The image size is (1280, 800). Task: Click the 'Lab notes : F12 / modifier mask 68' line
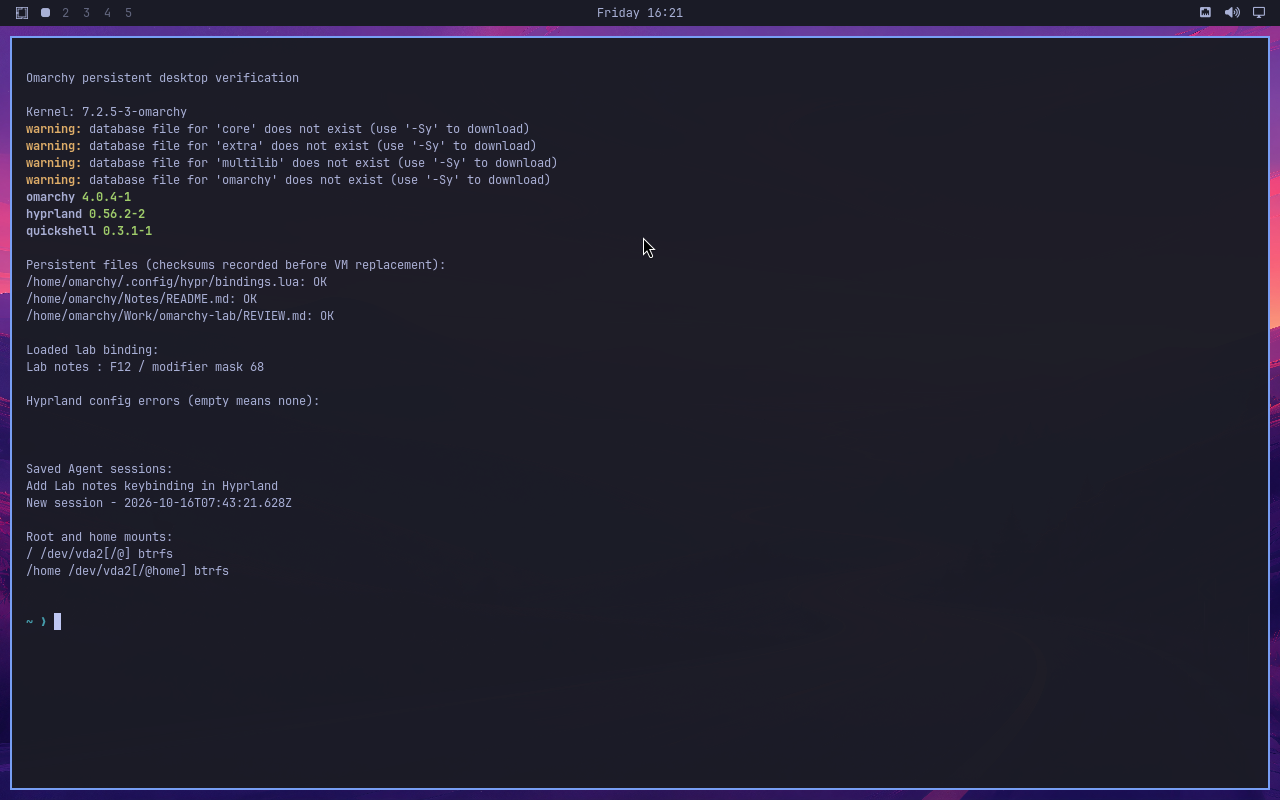(145, 367)
